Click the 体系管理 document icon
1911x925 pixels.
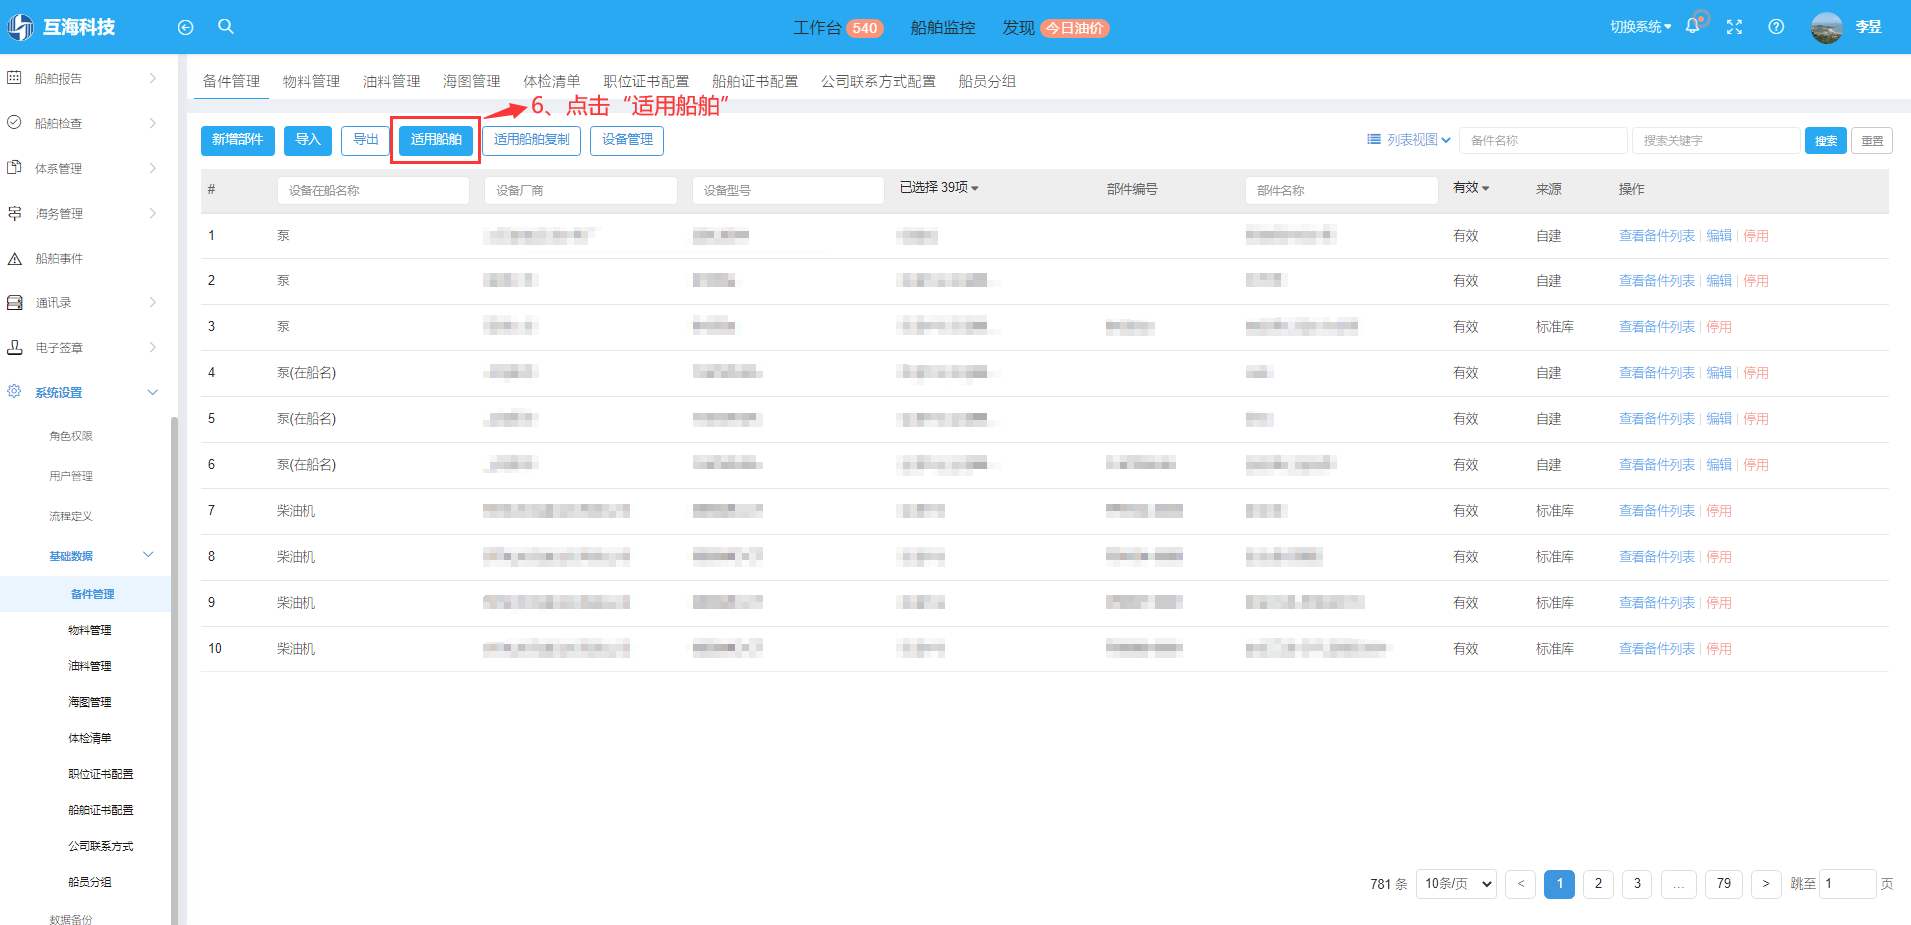point(14,167)
